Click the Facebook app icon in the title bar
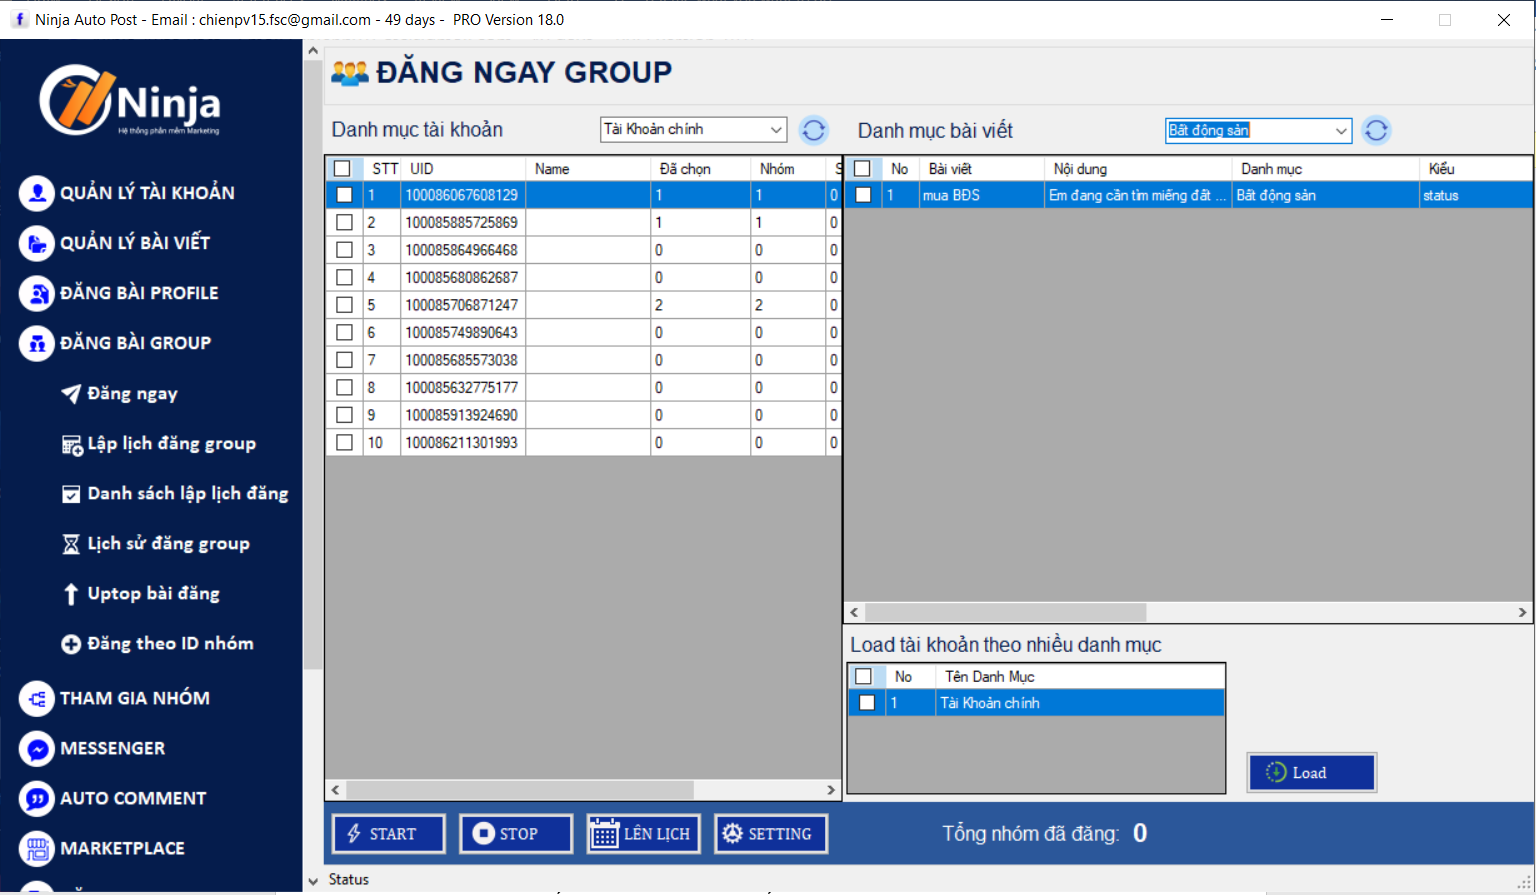Image resolution: width=1536 pixels, height=895 pixels. point(19,19)
